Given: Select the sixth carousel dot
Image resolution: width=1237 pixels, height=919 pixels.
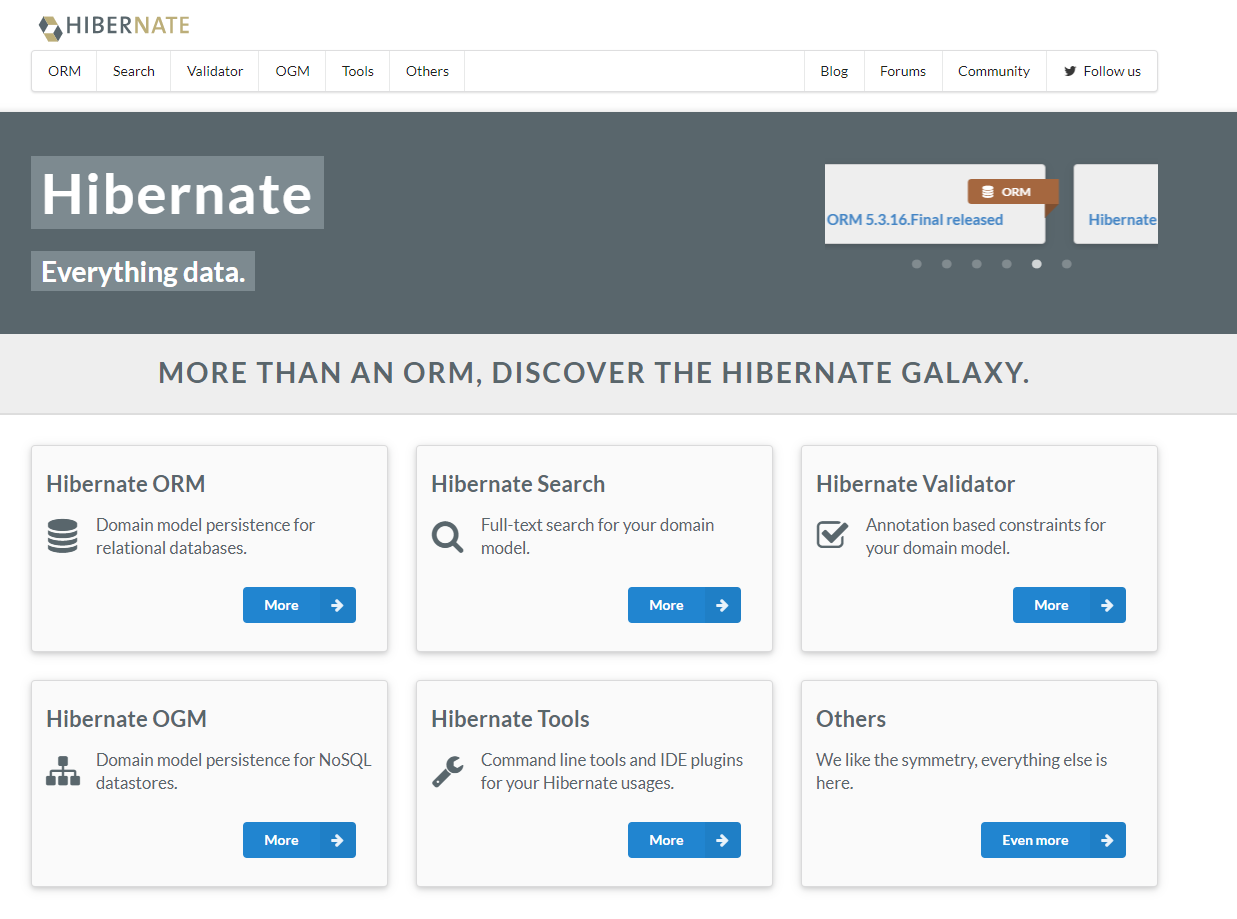Looking at the screenshot, I should pos(1067,264).
